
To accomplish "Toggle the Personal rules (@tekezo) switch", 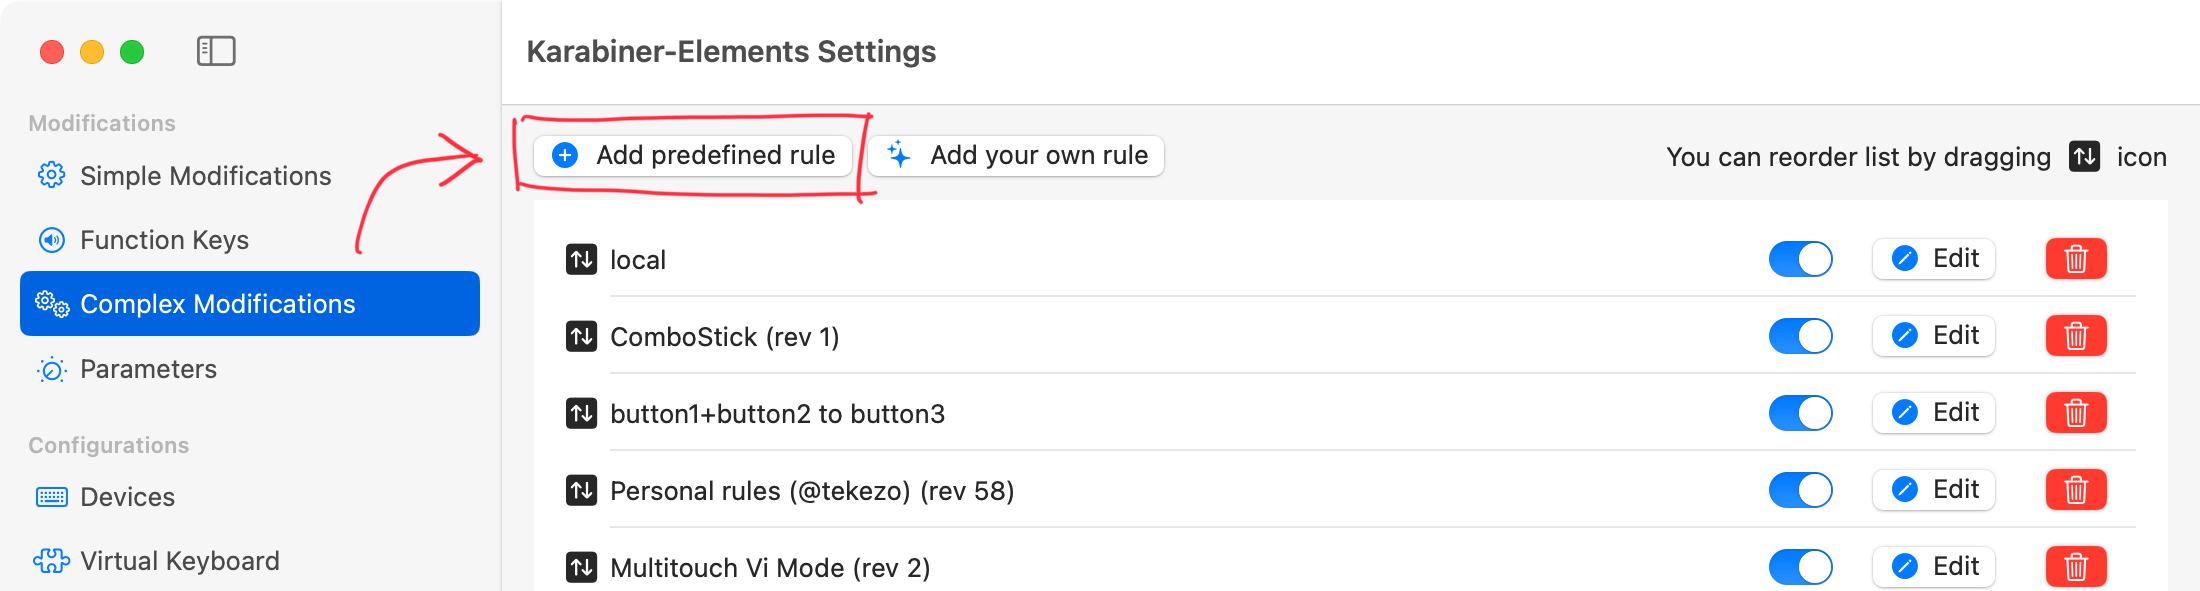I will click(1801, 490).
